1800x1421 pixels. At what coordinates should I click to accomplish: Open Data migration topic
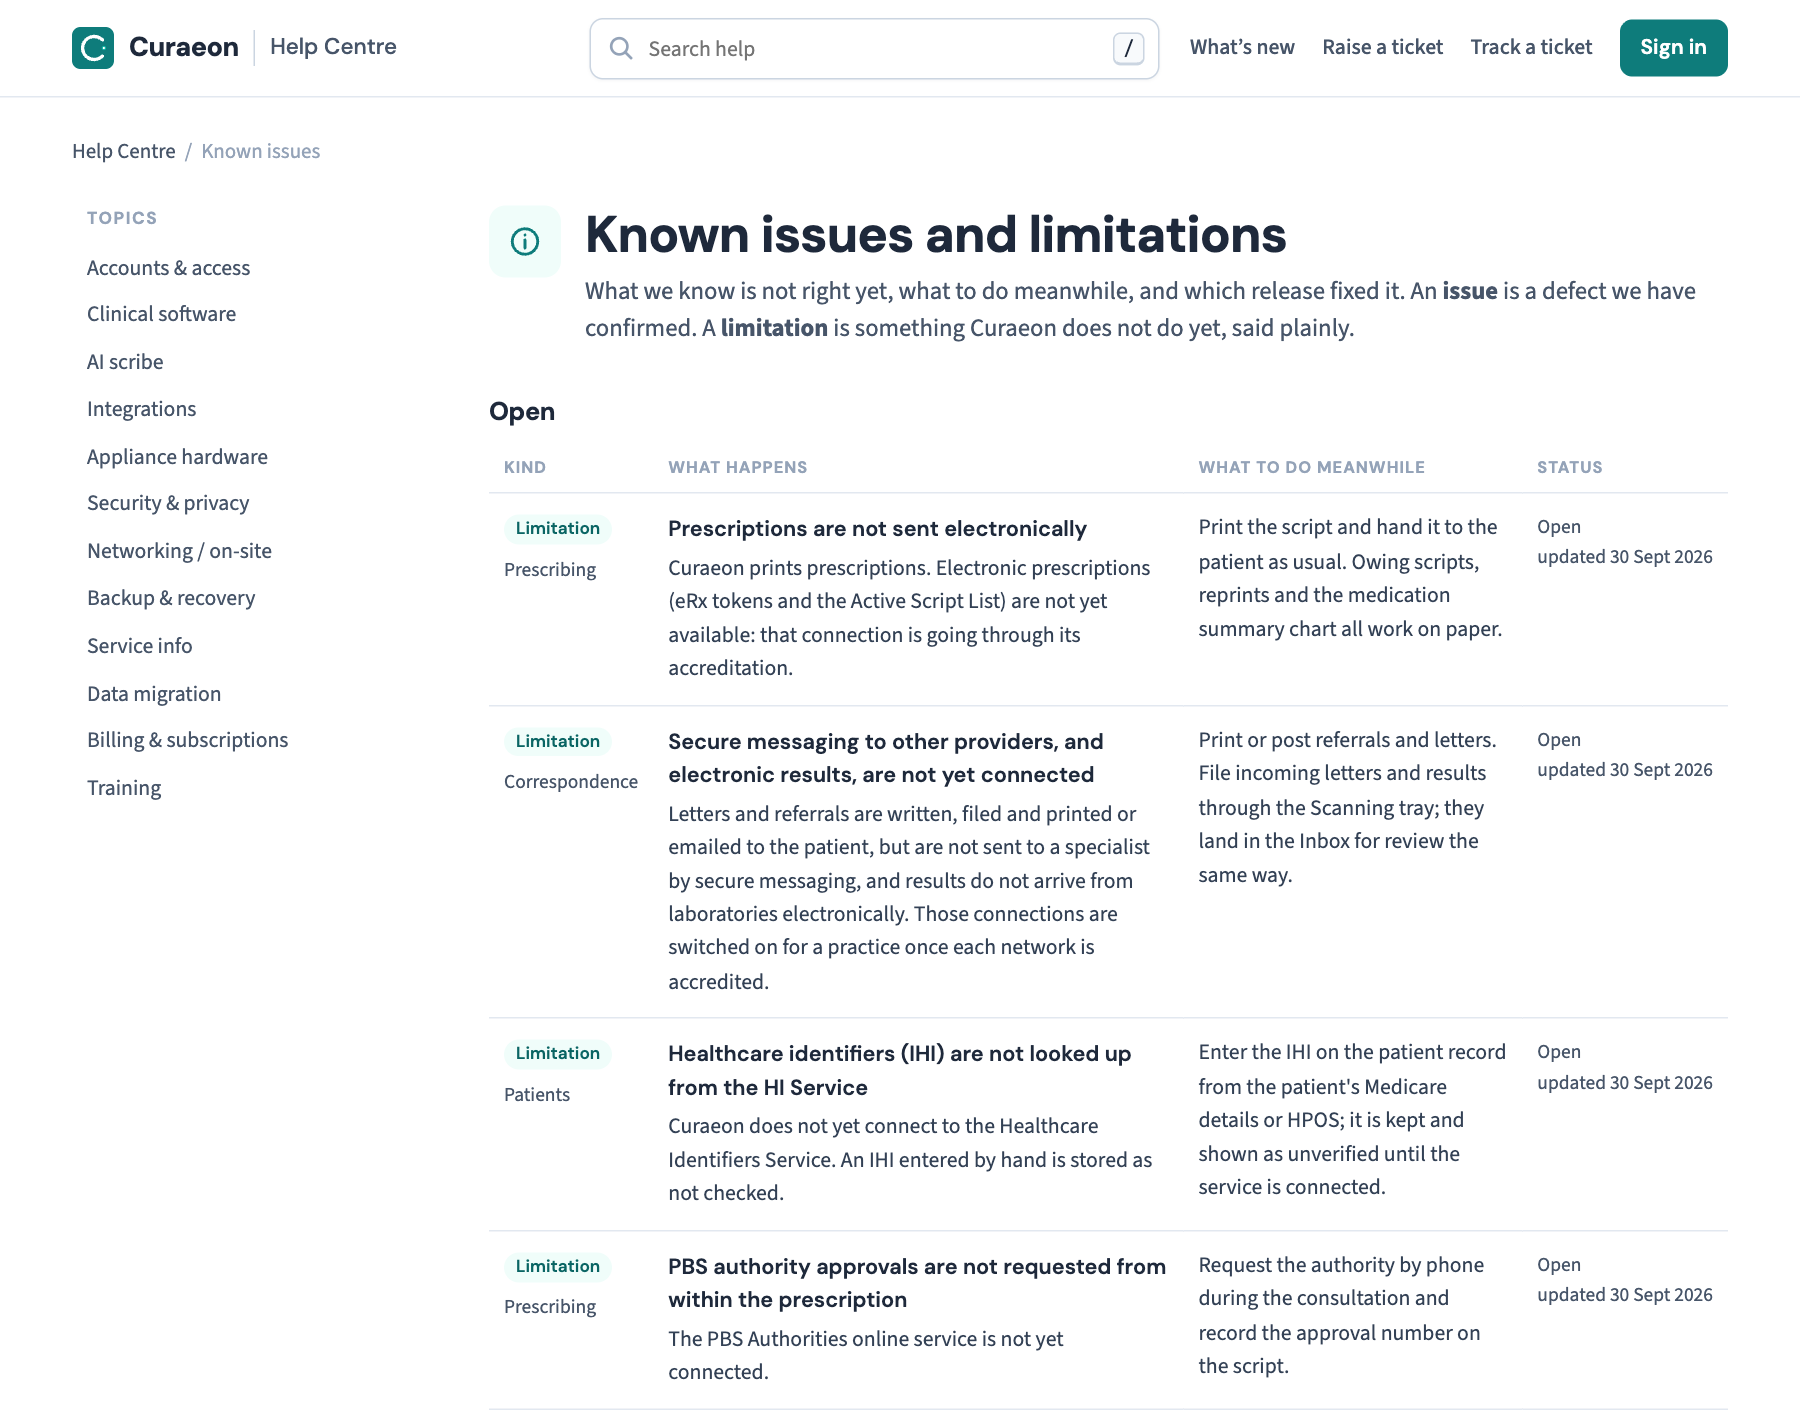(154, 694)
